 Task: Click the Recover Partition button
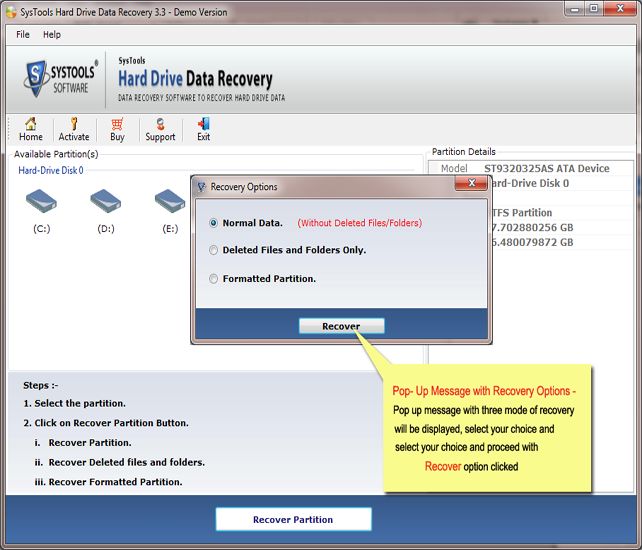click(294, 519)
